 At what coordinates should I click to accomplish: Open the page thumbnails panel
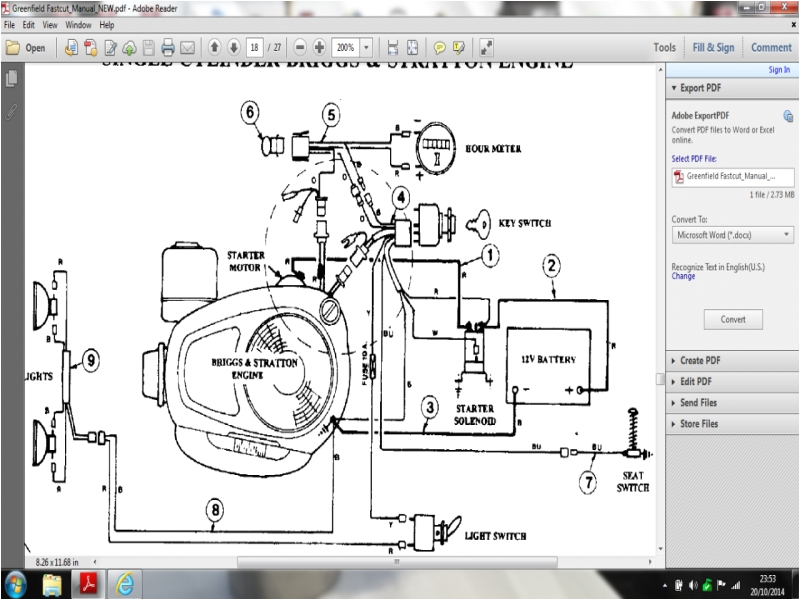pyautogui.click(x=11, y=79)
